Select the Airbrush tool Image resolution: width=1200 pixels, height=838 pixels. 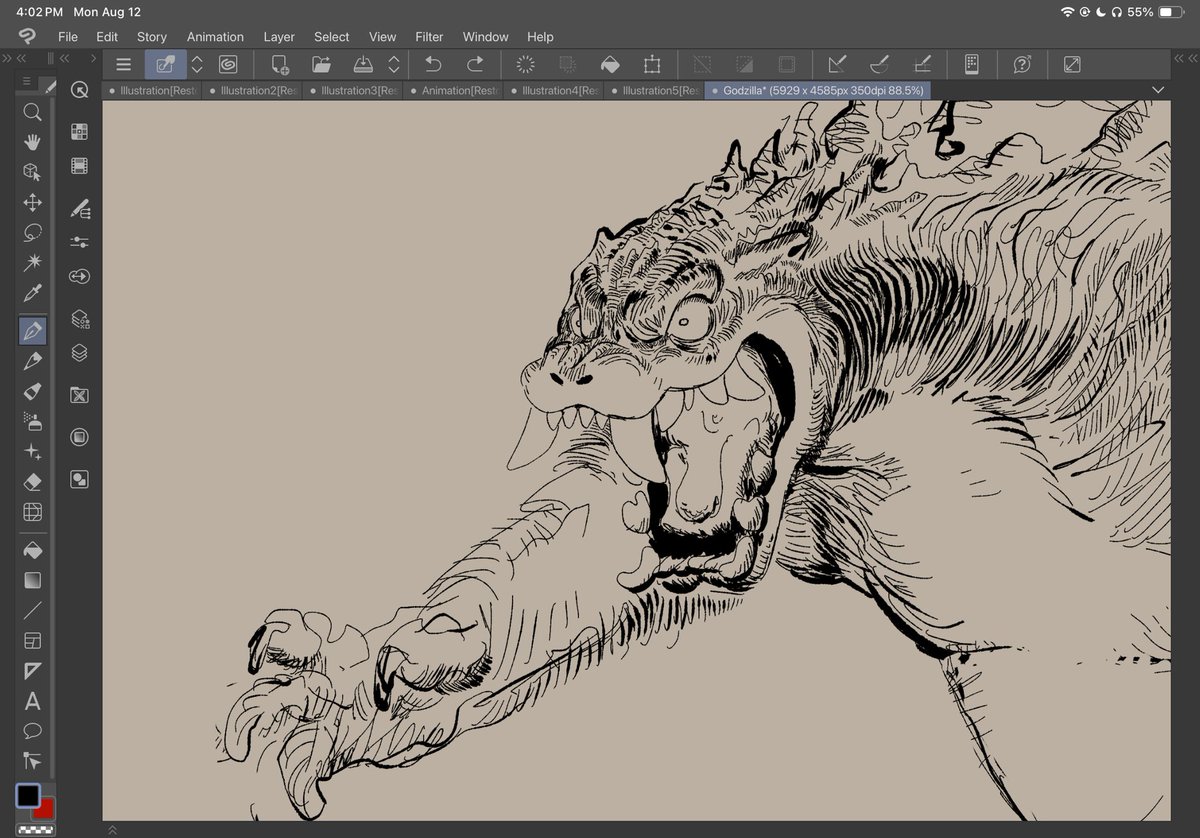32,421
